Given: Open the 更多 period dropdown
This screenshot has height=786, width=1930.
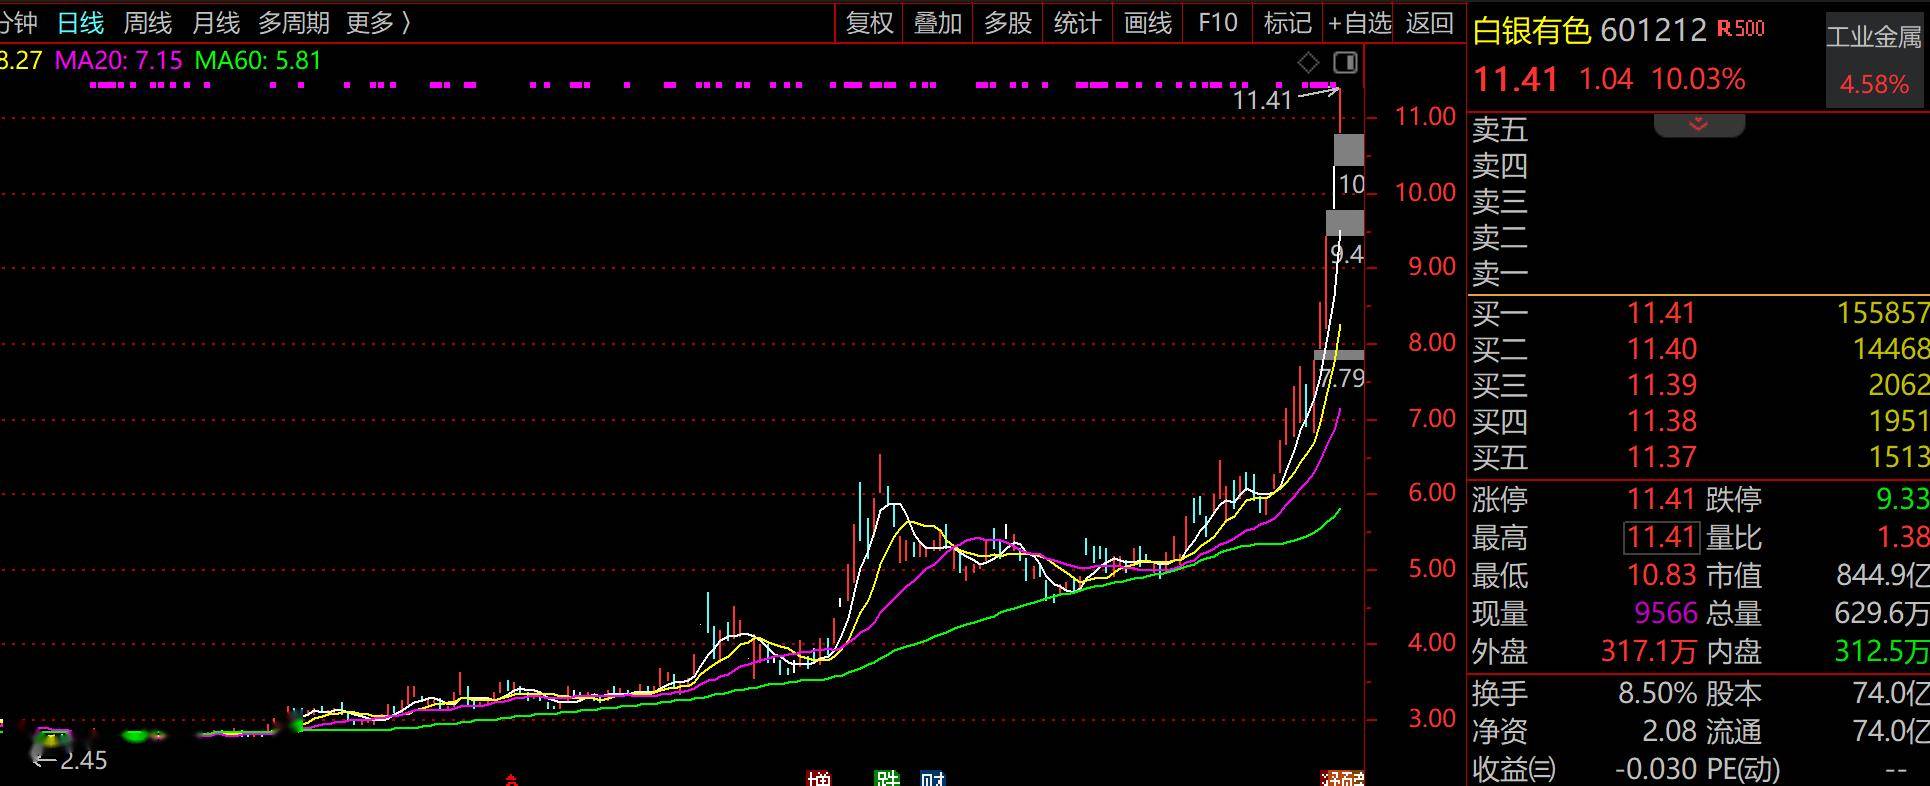Looking at the screenshot, I should [x=378, y=22].
